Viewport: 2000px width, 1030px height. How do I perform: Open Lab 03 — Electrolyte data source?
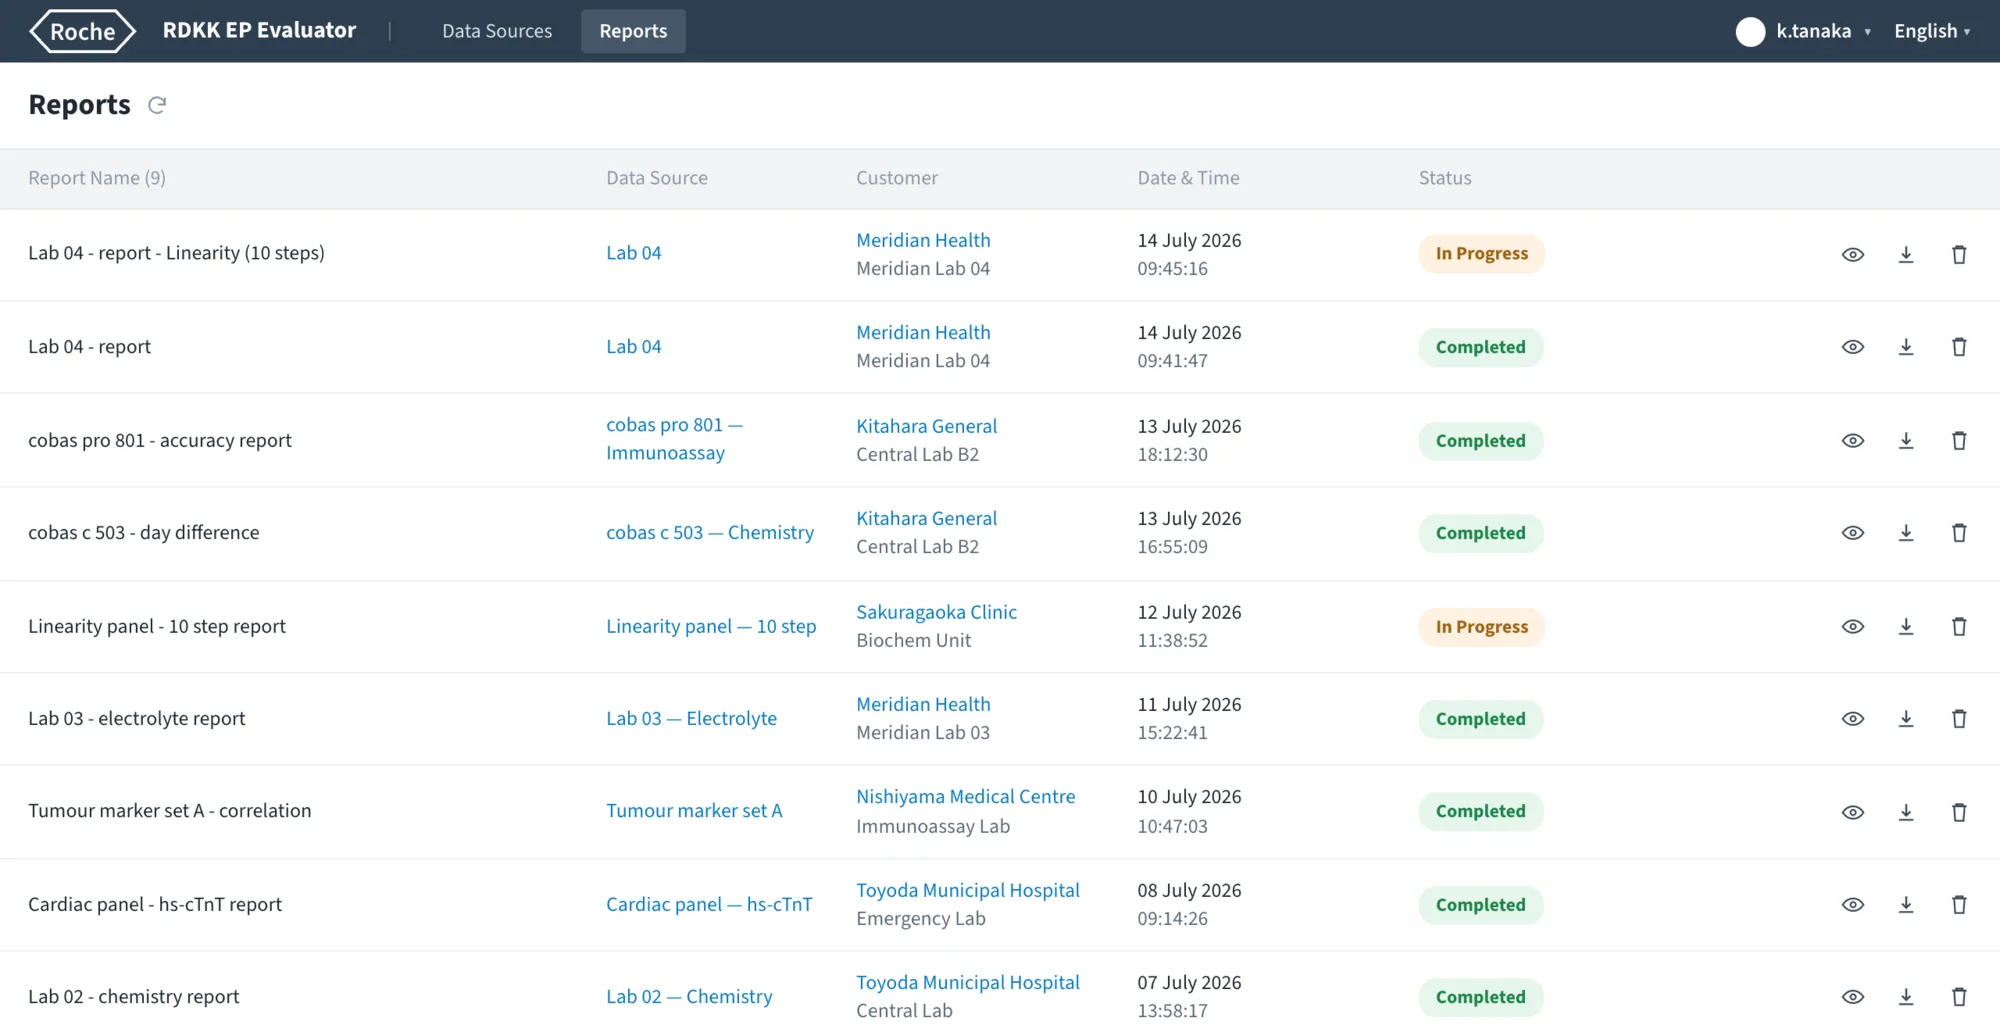pos(691,718)
